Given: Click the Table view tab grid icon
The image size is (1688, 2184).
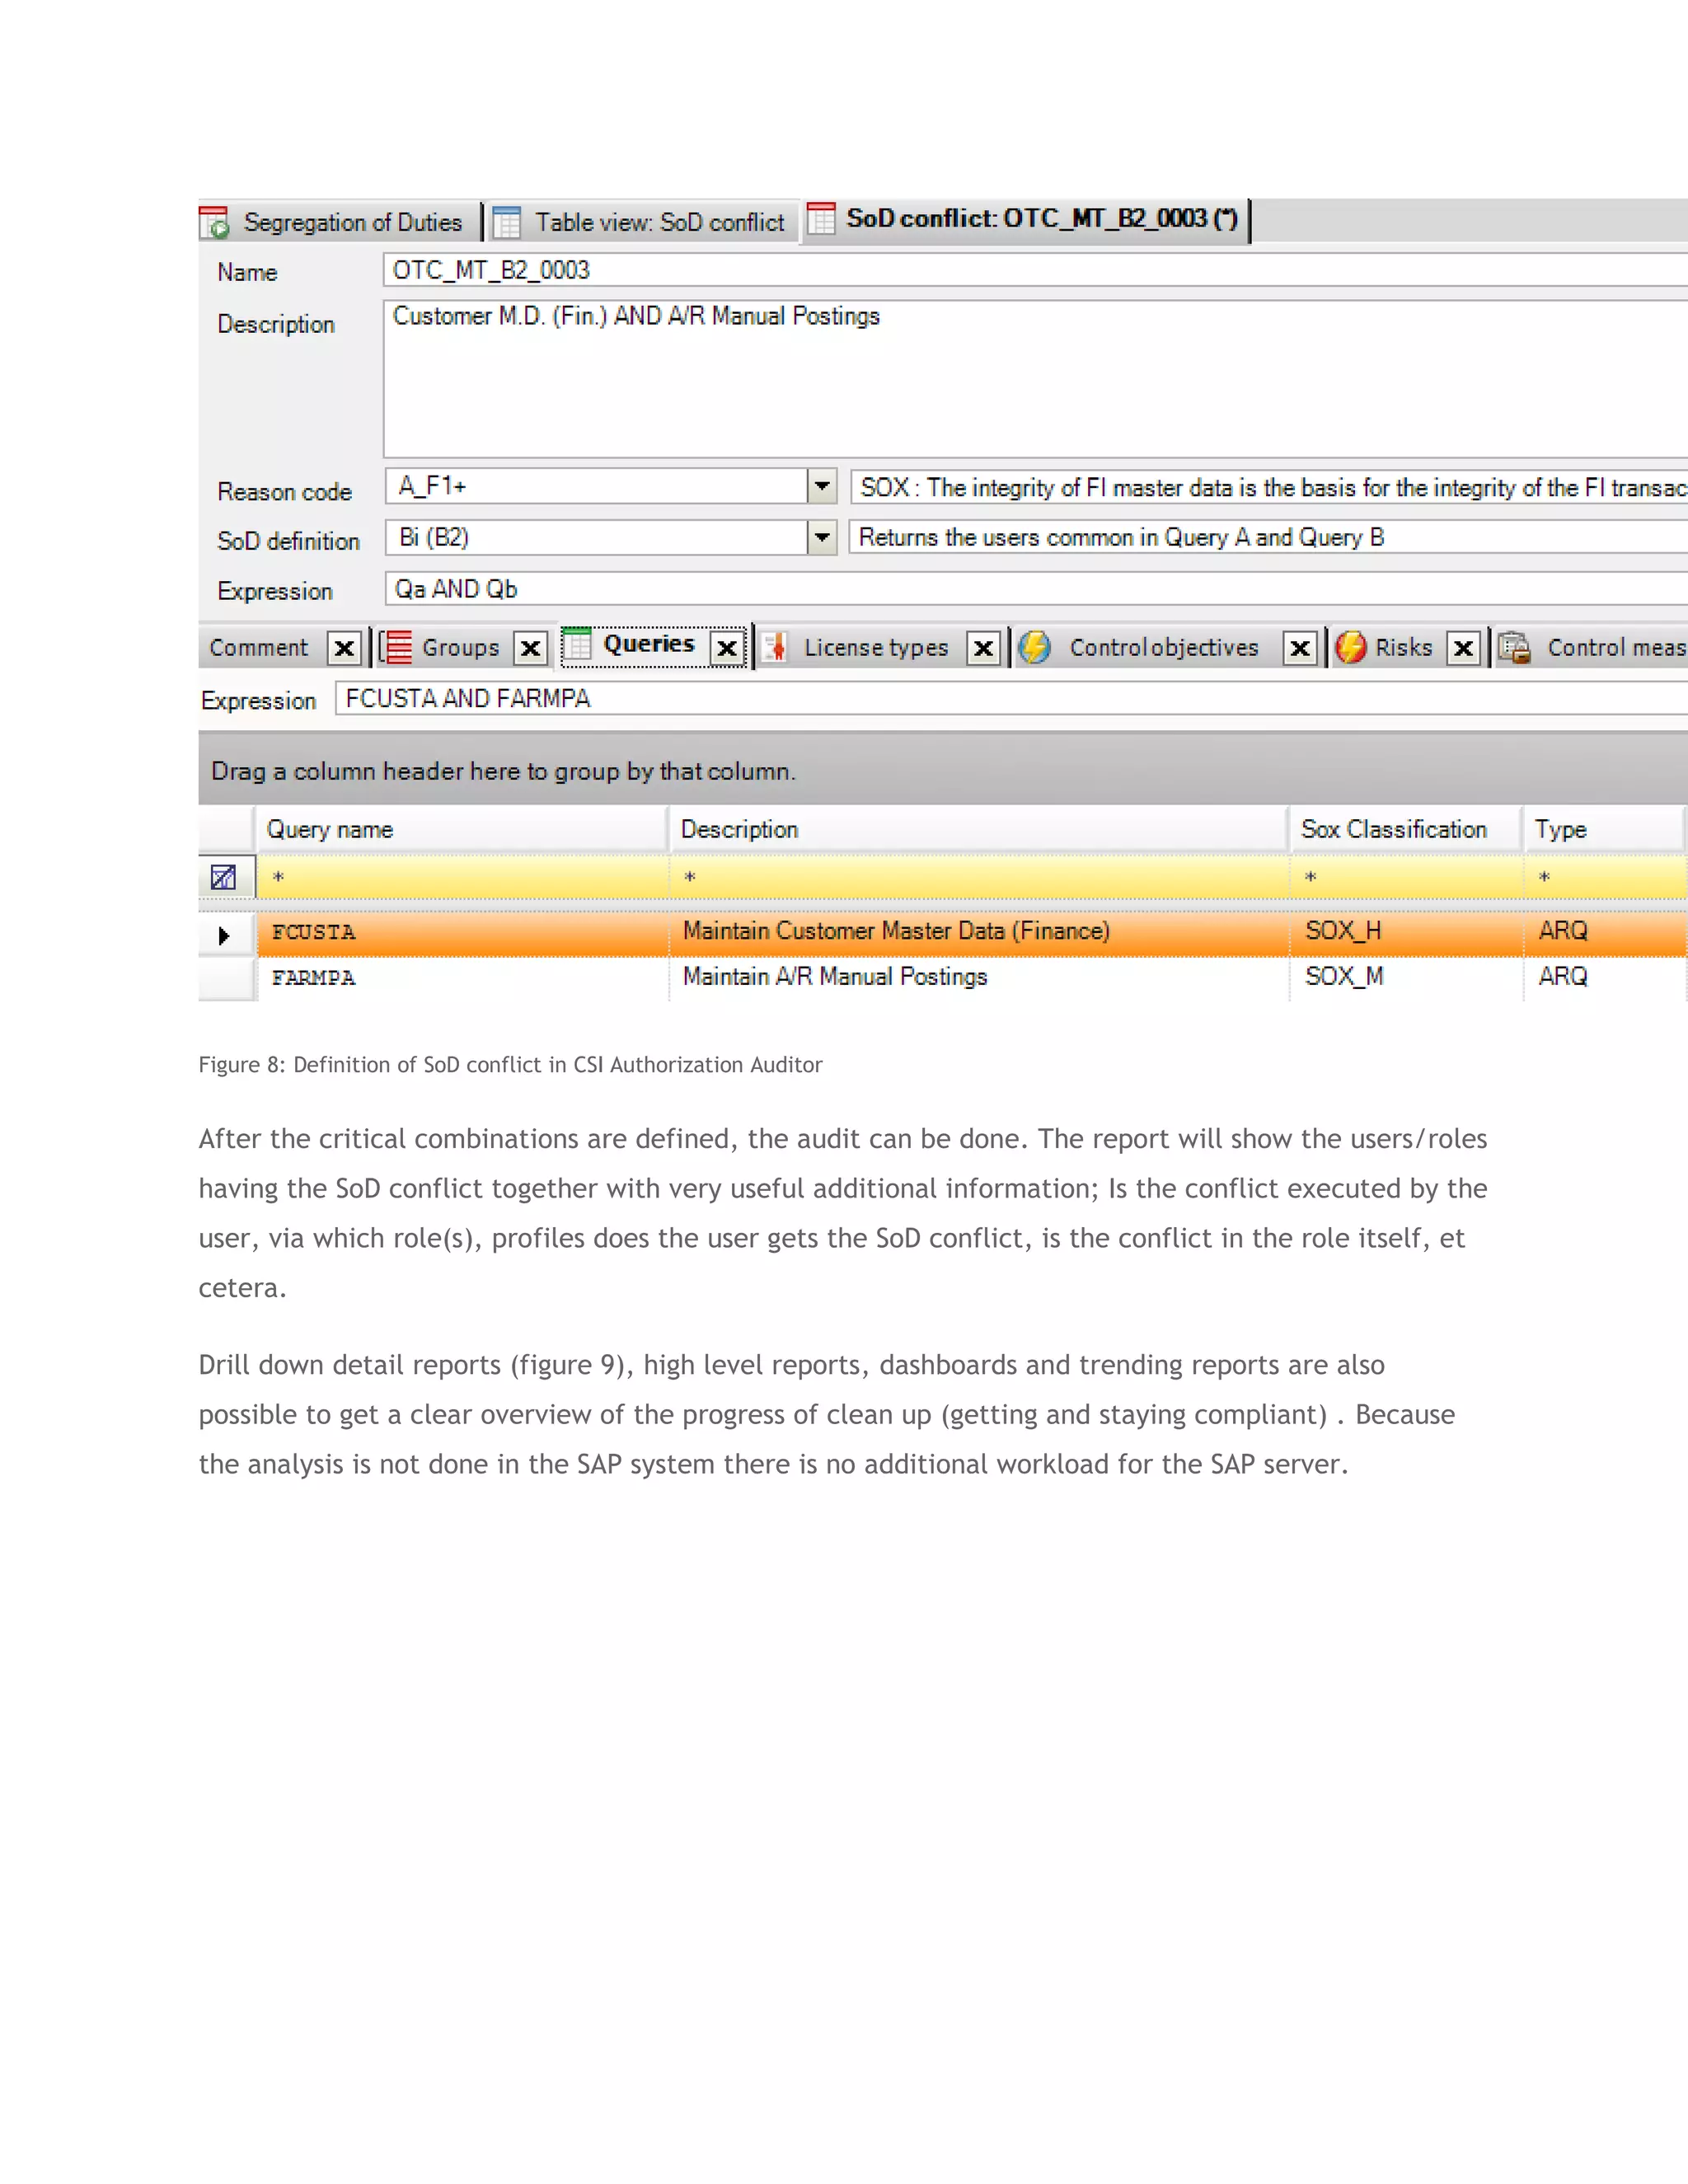Looking at the screenshot, I should (x=507, y=222).
